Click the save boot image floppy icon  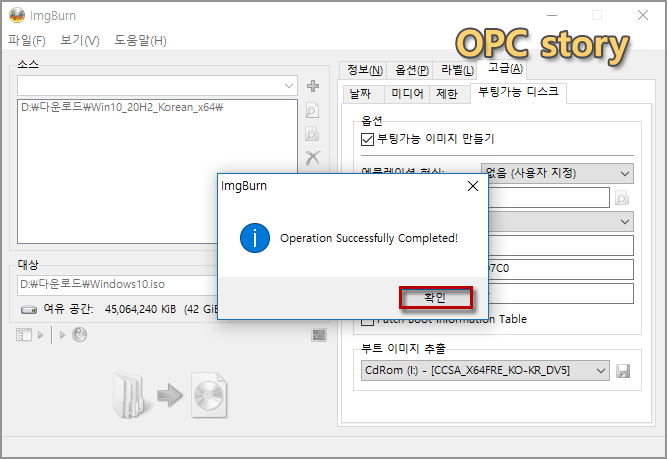[623, 371]
